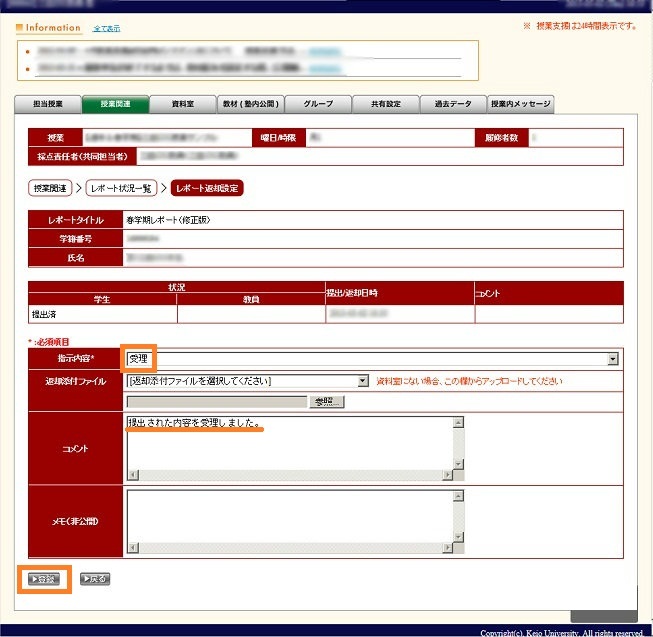This screenshot has height=637, width=653.
Task: Click the 戻る back button
Action: 94,579
